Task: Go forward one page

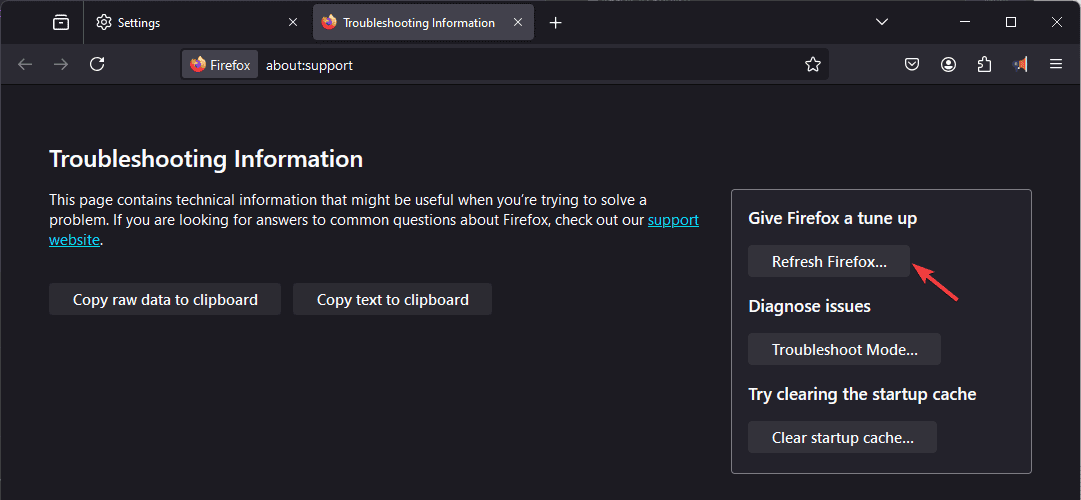Action: pos(61,64)
